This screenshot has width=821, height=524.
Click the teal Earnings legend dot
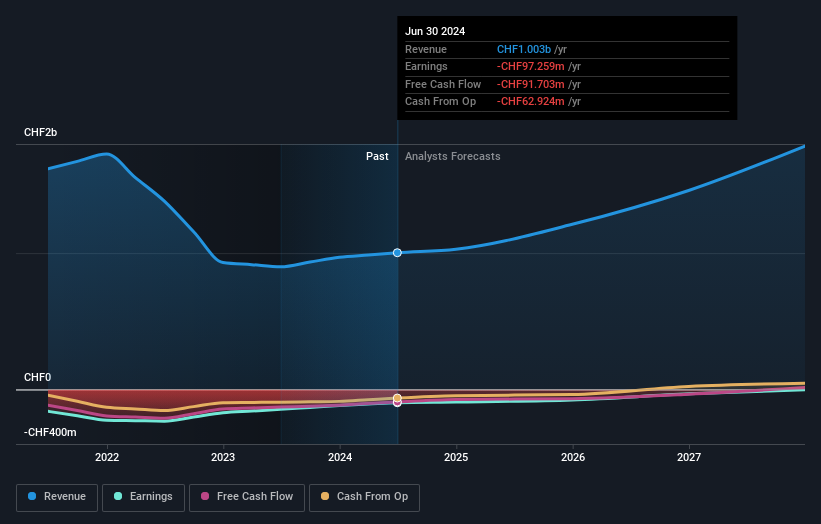point(118,496)
